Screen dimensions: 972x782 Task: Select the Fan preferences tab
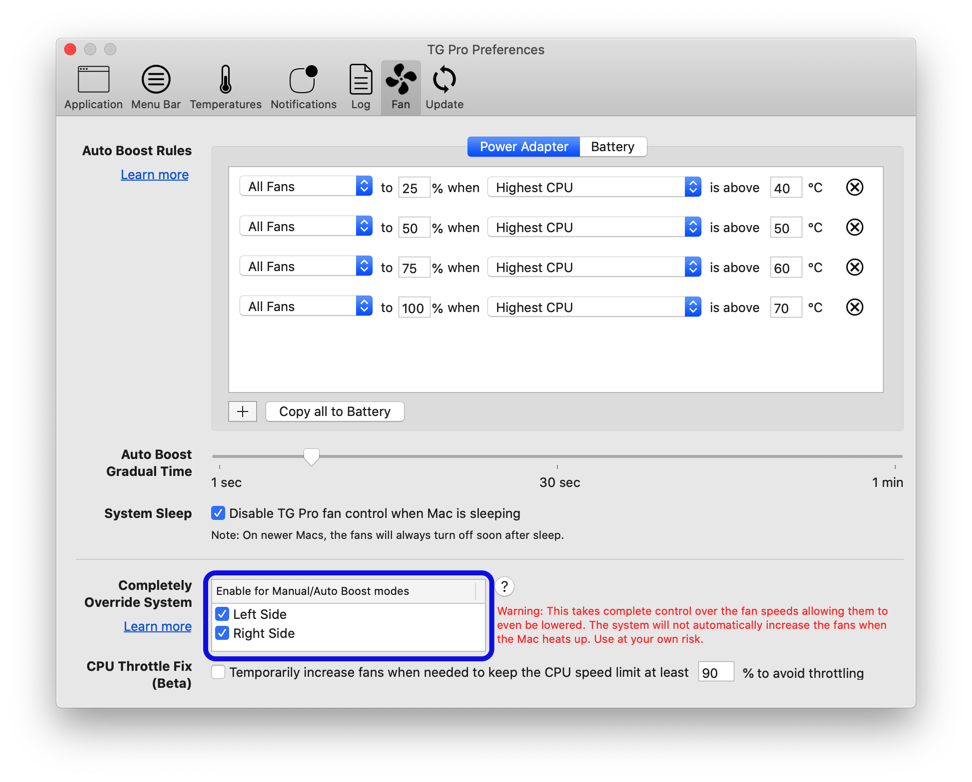coord(400,87)
